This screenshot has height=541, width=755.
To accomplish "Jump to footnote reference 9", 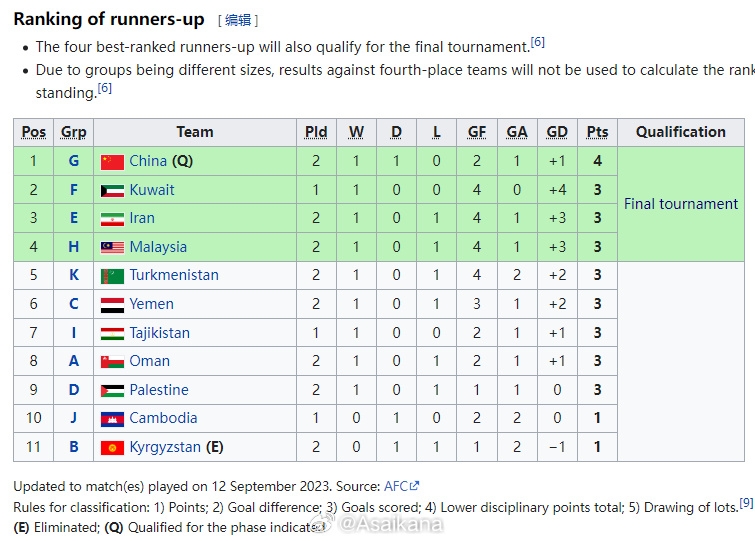I will coord(746,502).
